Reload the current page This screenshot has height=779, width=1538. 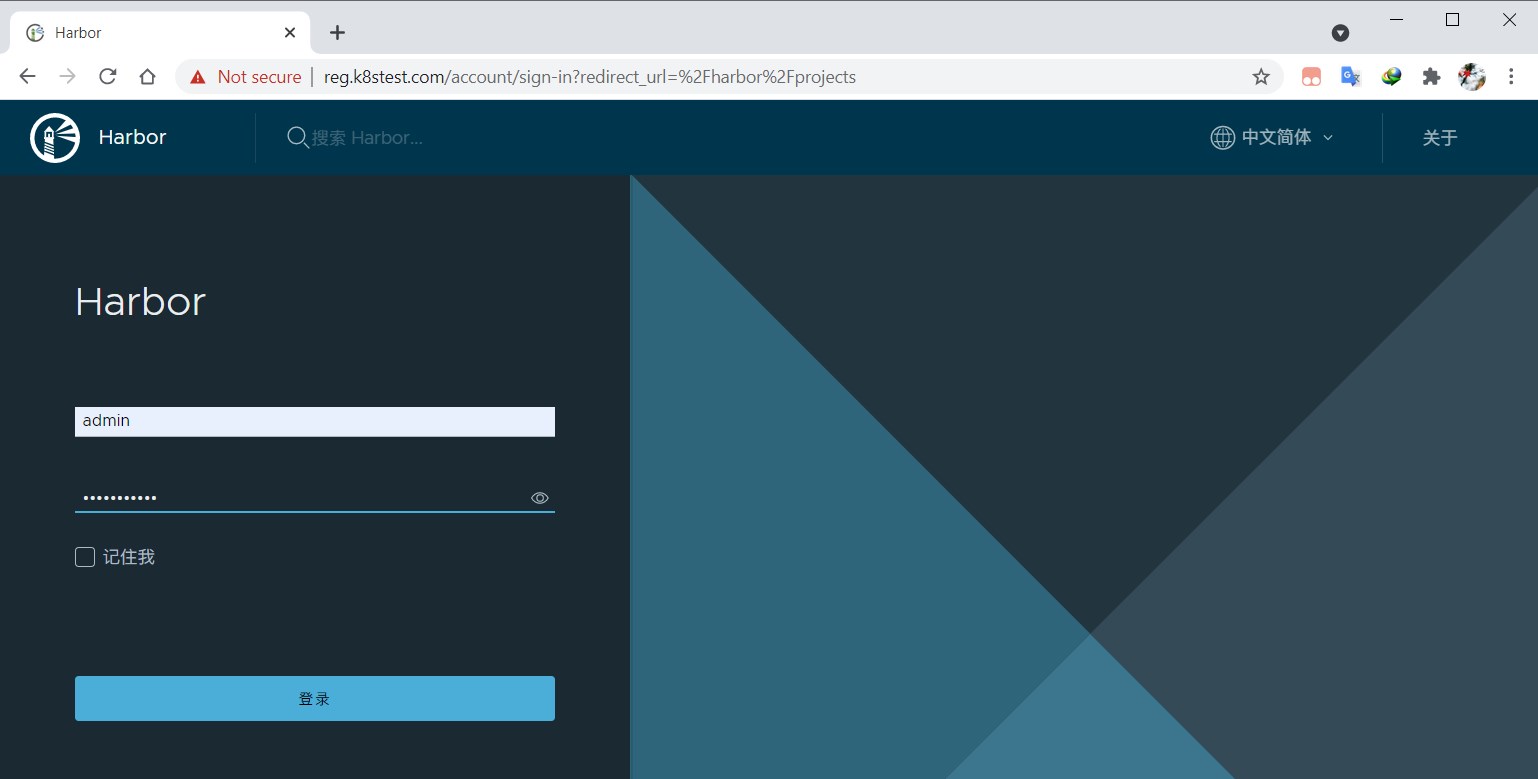point(107,77)
